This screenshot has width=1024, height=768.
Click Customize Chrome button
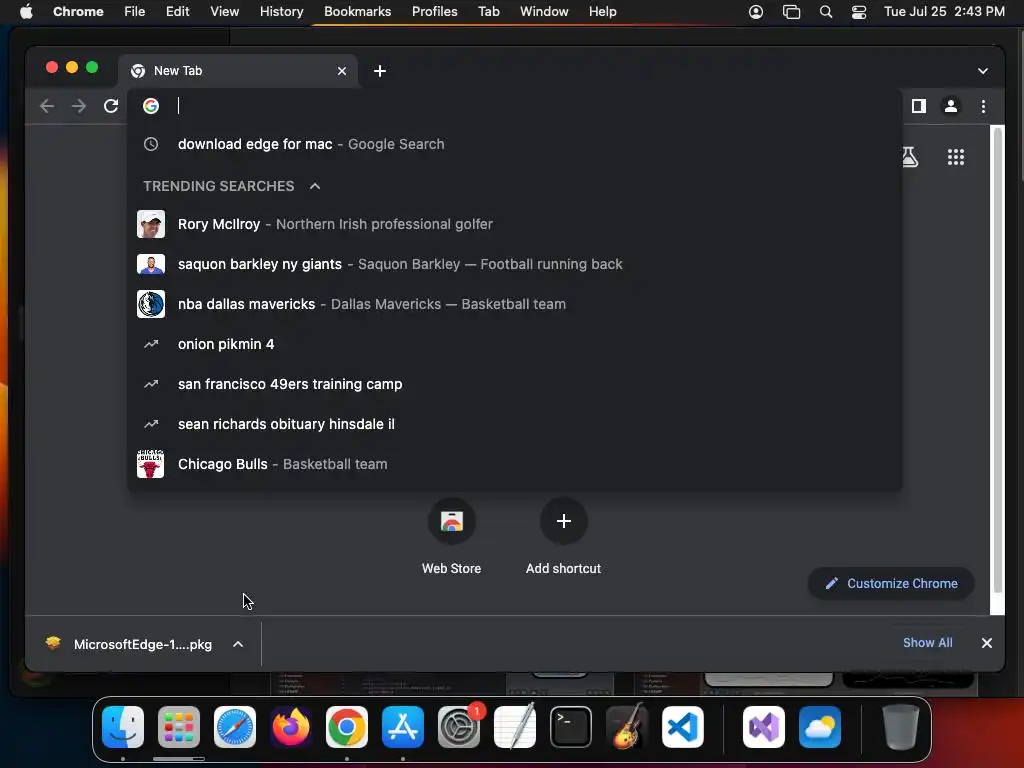tap(891, 584)
